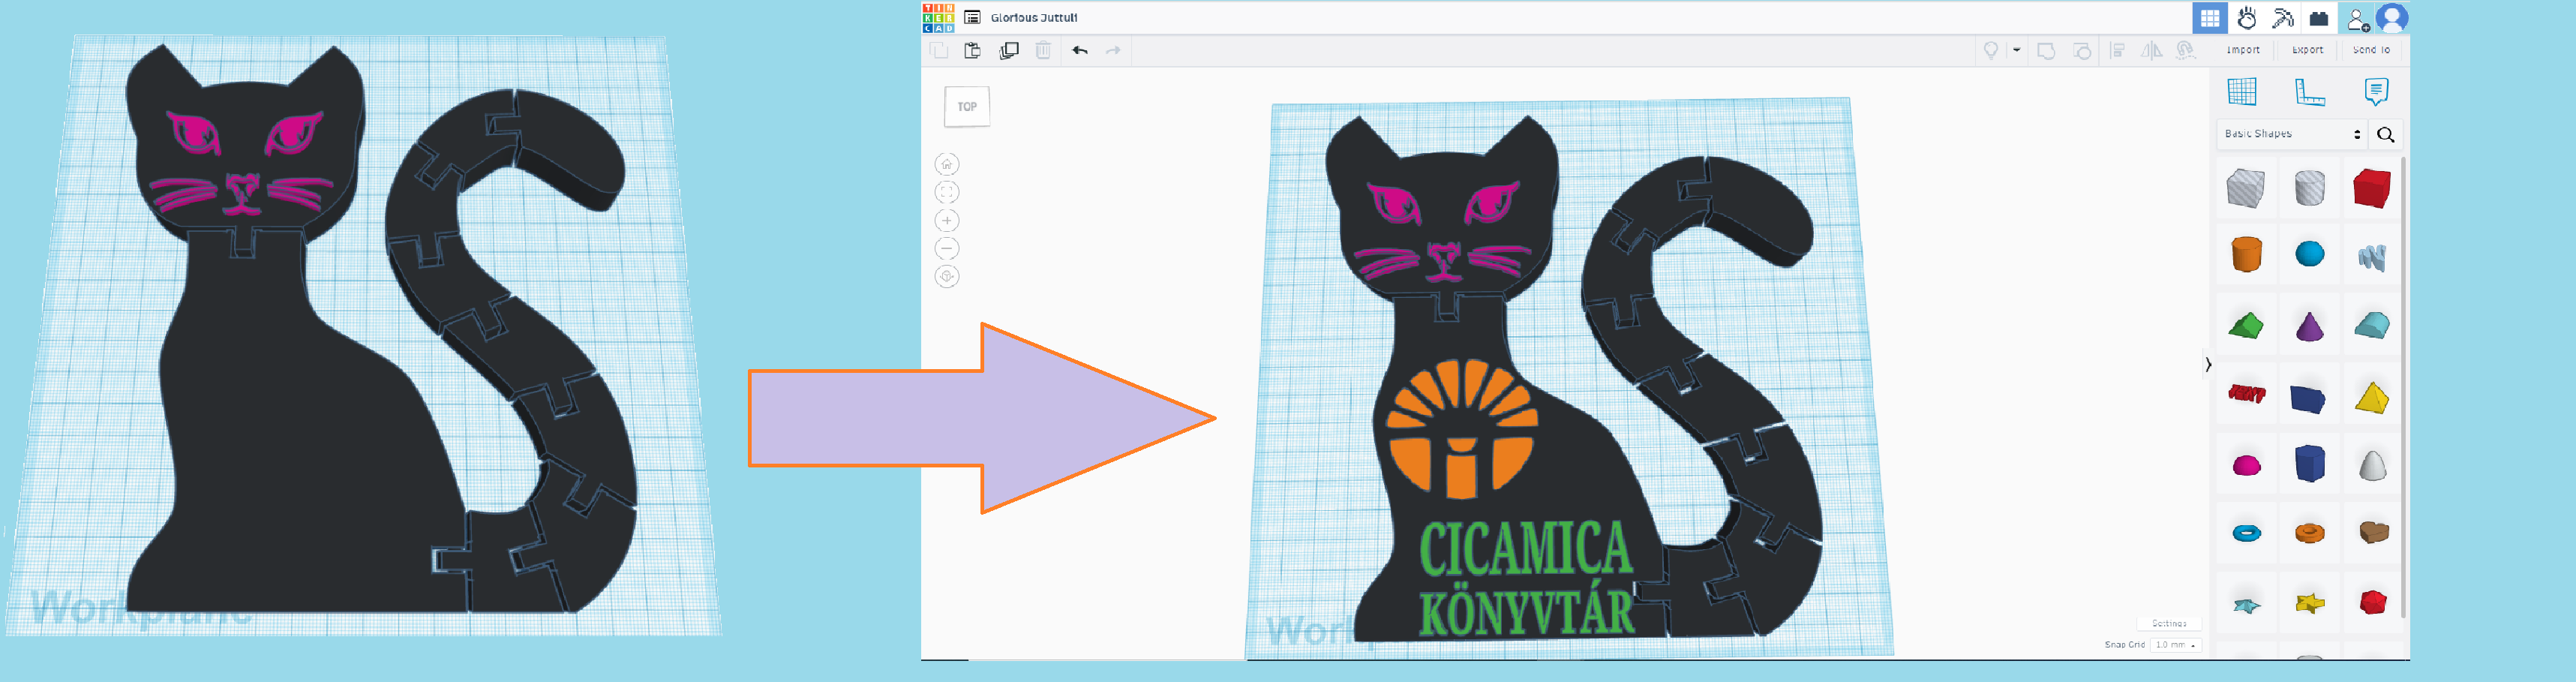The height and width of the screenshot is (682, 2576).
Task: Open workplane Settings button
Action: [x=2169, y=623]
